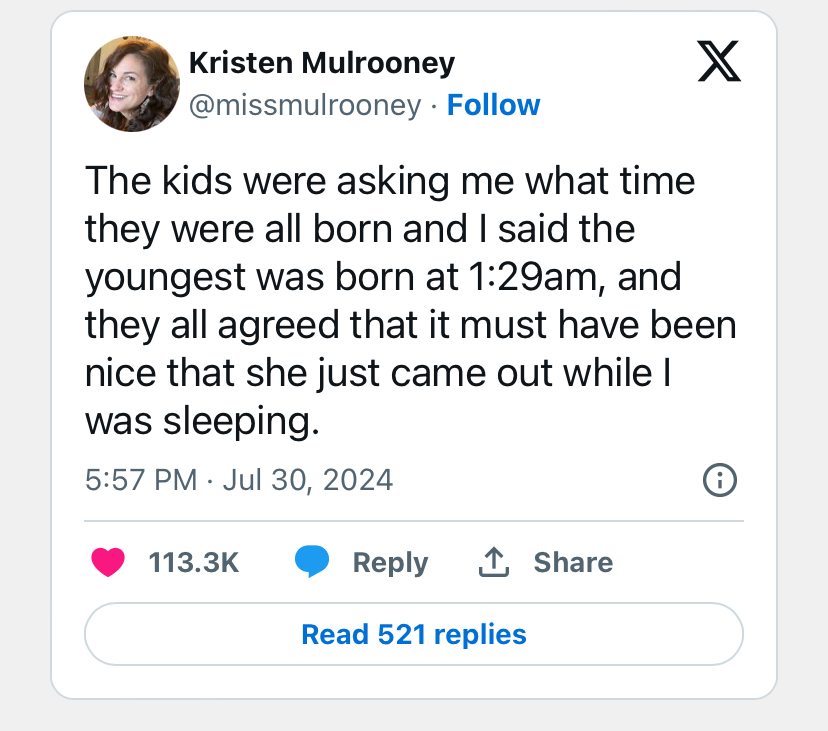Click the 5:57 PM time
Image resolution: width=828 pixels, height=731 pixels.
(x=141, y=480)
